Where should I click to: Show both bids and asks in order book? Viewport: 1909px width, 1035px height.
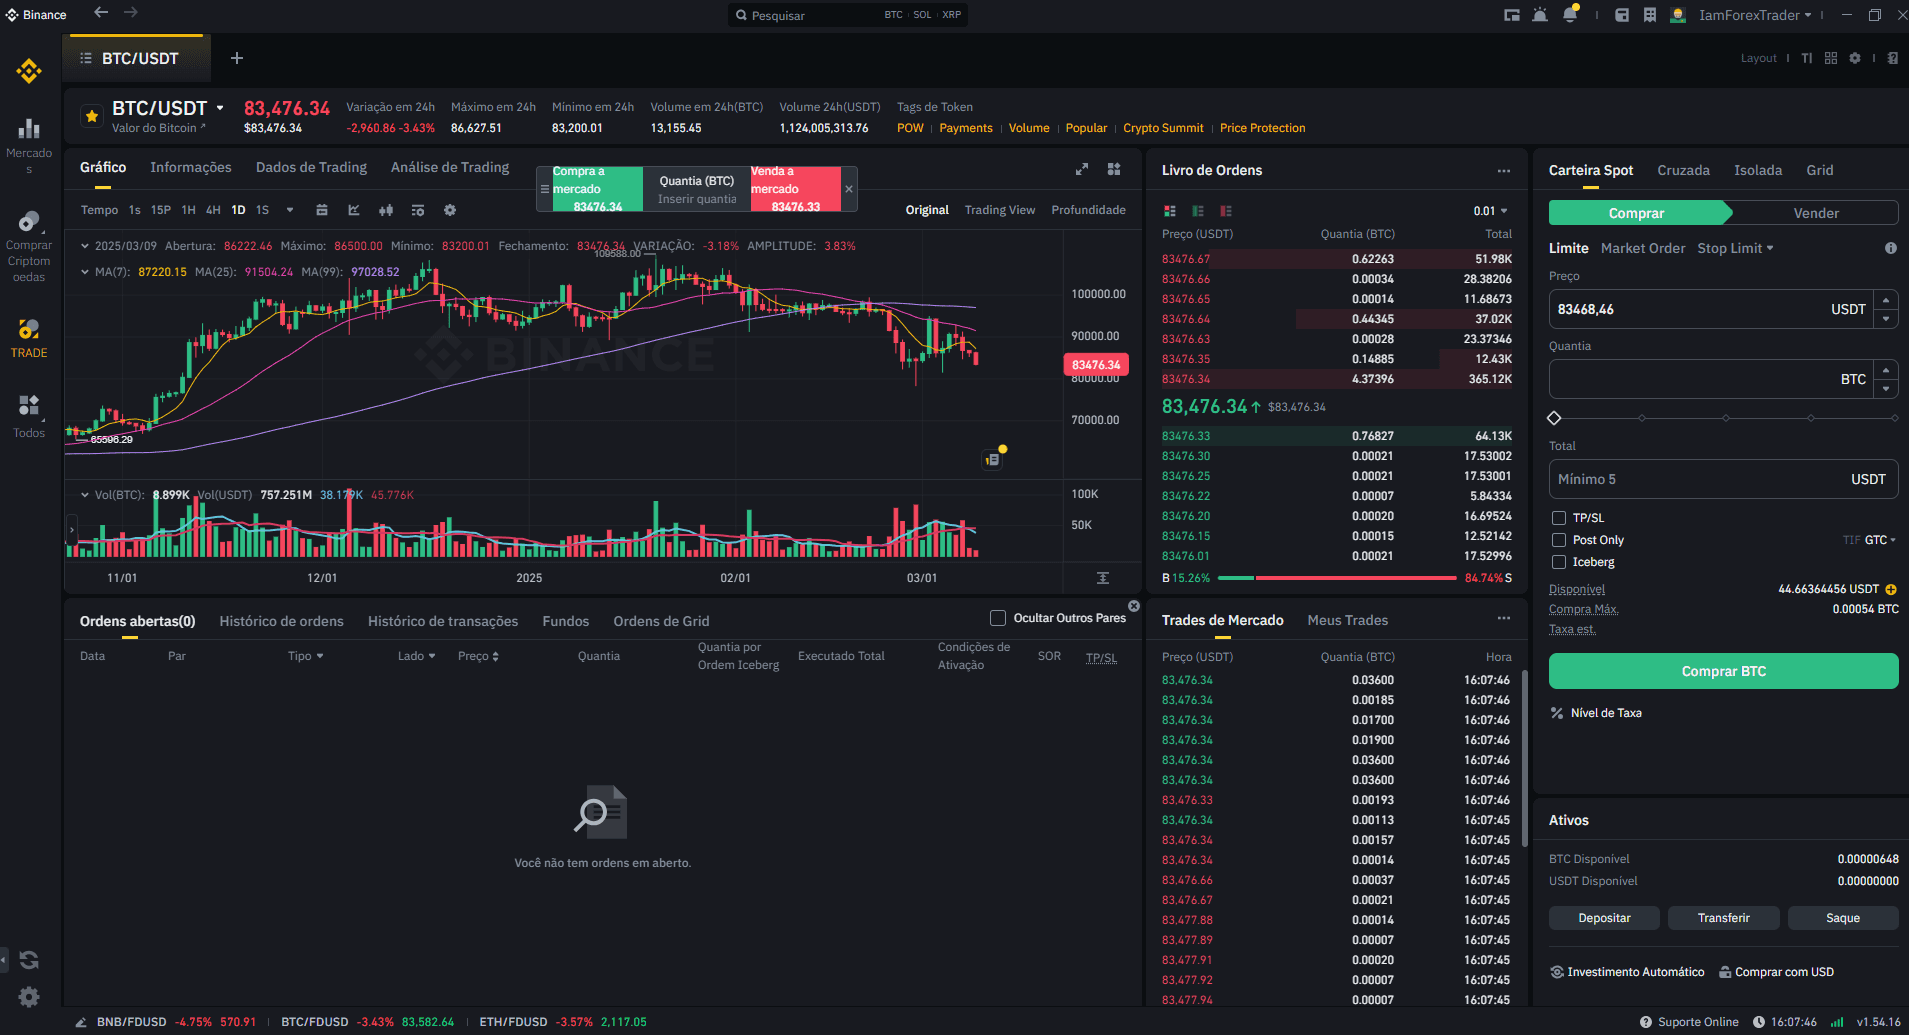[1170, 211]
